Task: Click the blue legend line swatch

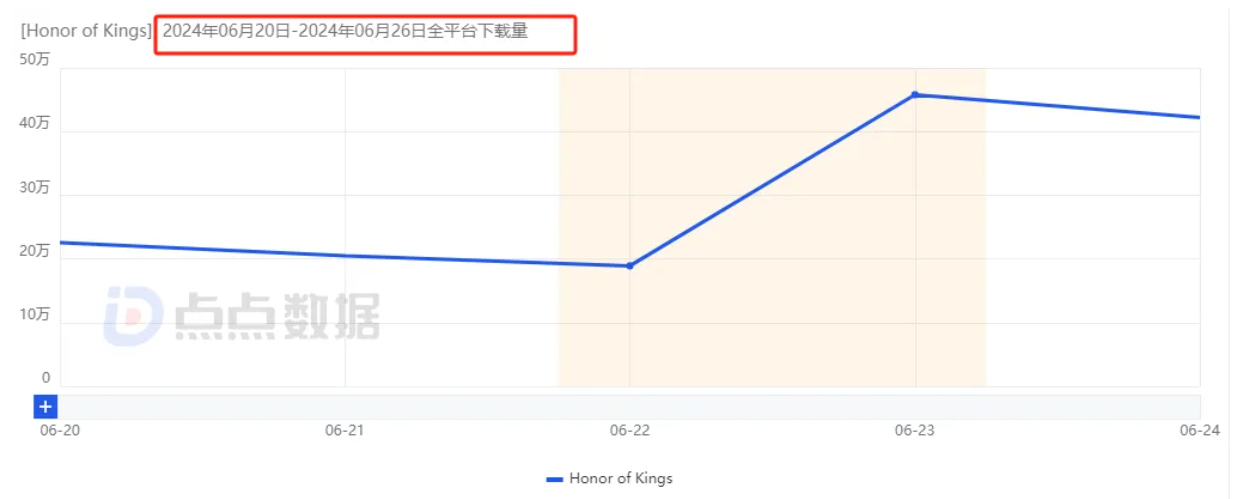Action: point(555,479)
